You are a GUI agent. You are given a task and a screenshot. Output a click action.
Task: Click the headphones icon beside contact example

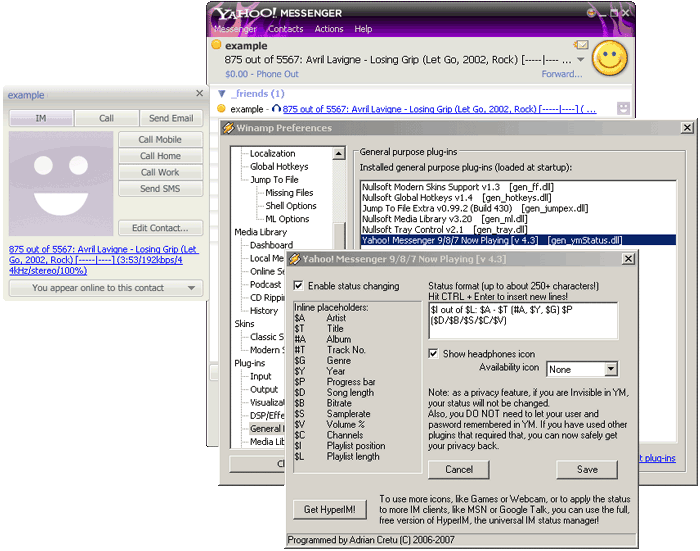(x=276, y=108)
